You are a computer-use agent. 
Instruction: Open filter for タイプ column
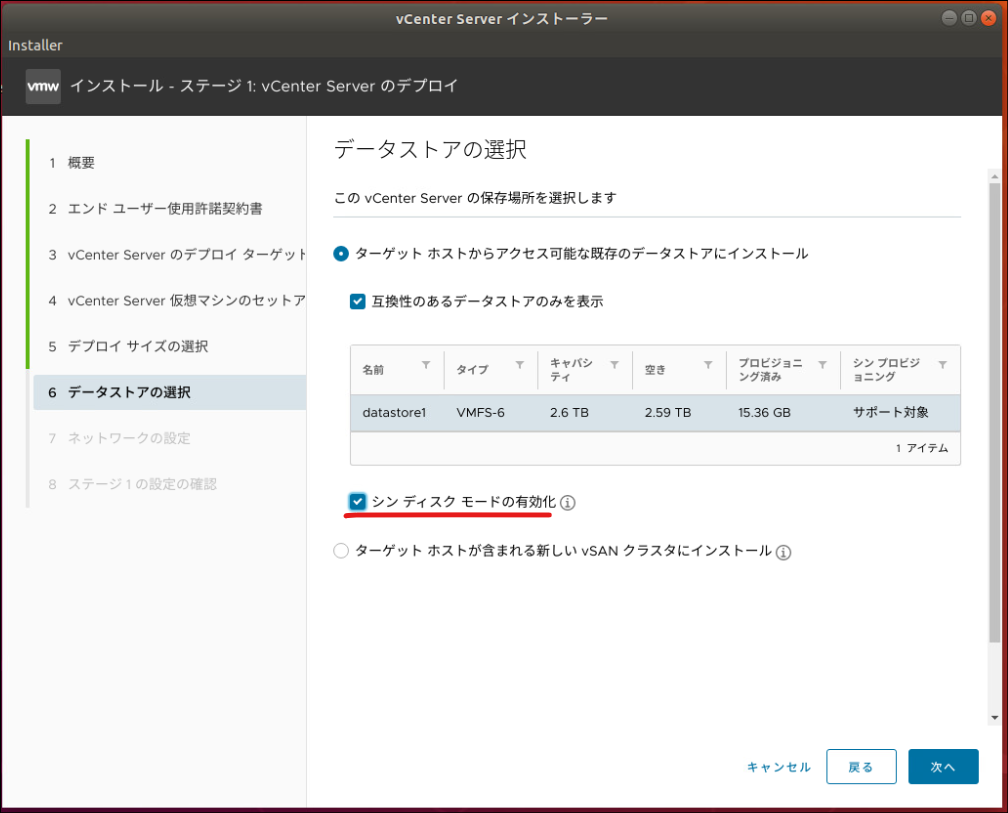[519, 365]
